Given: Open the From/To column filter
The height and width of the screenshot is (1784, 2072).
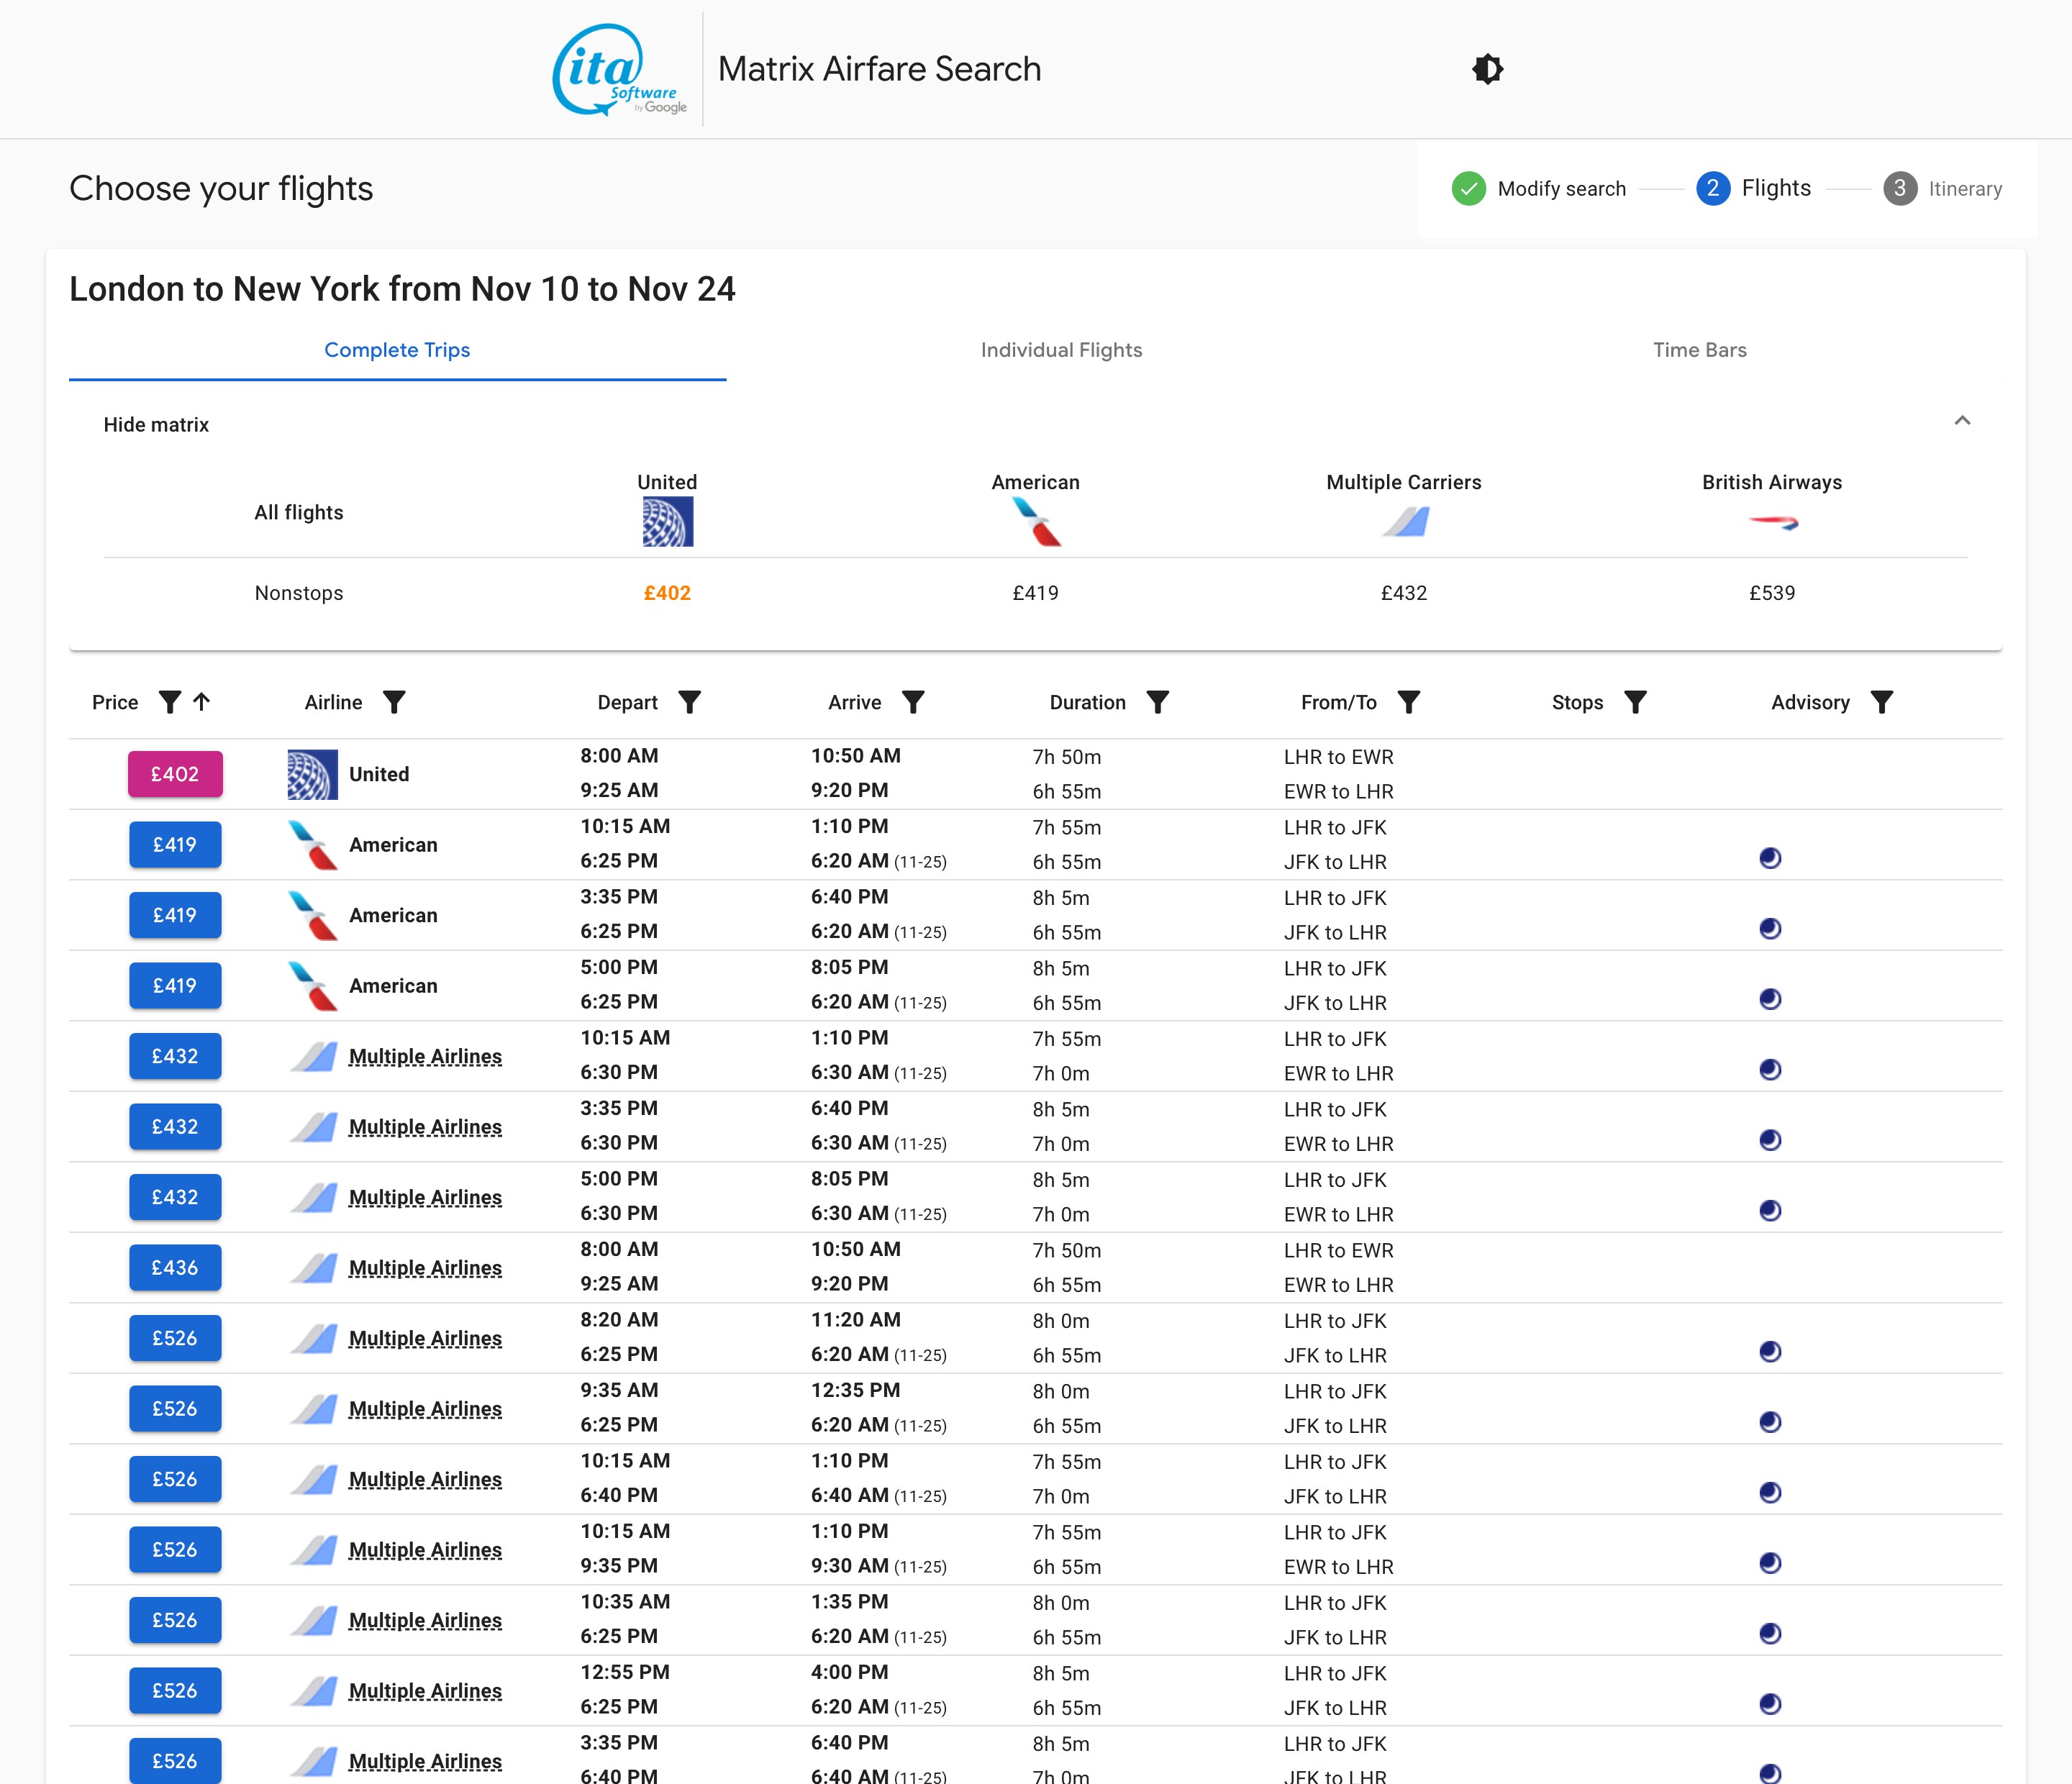Looking at the screenshot, I should (x=1408, y=702).
